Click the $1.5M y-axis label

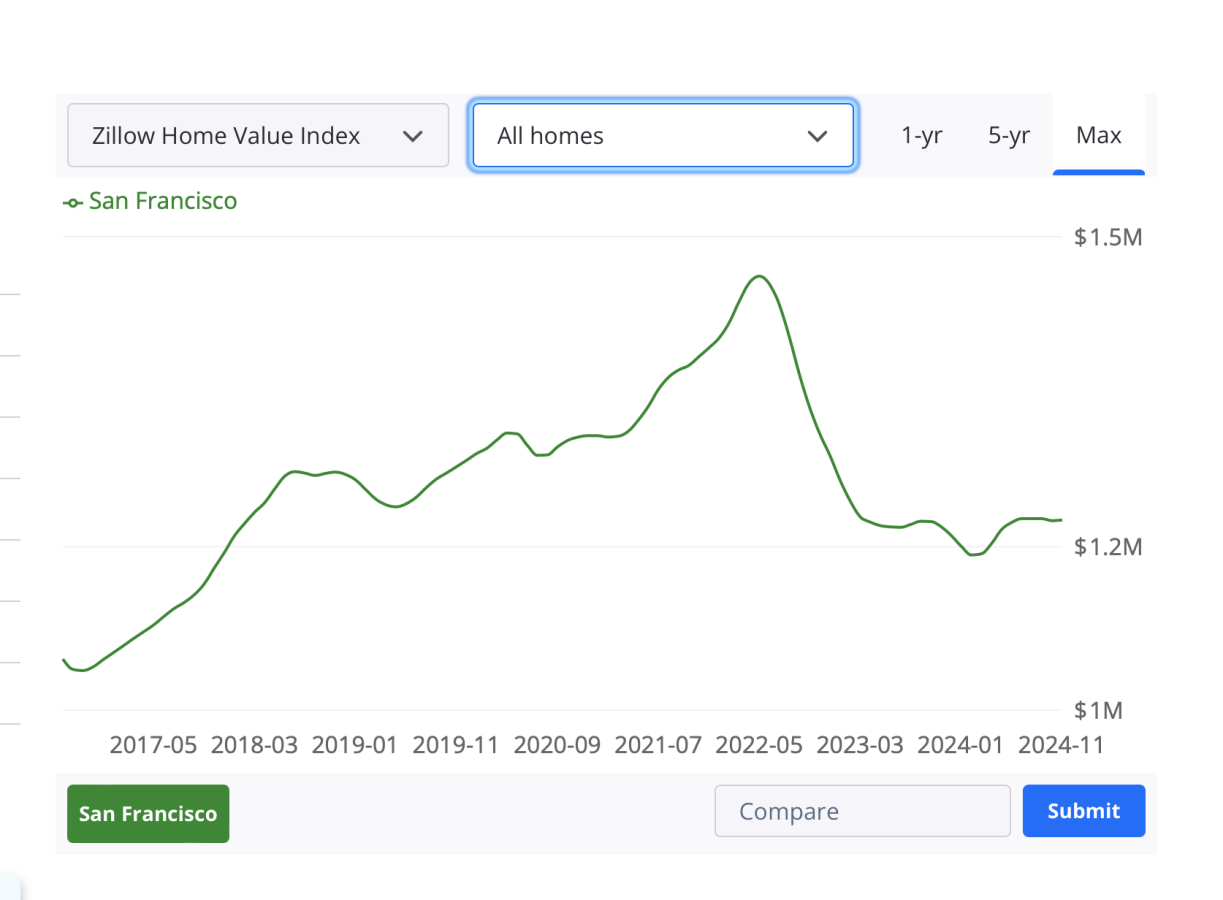pyautogui.click(x=1108, y=237)
